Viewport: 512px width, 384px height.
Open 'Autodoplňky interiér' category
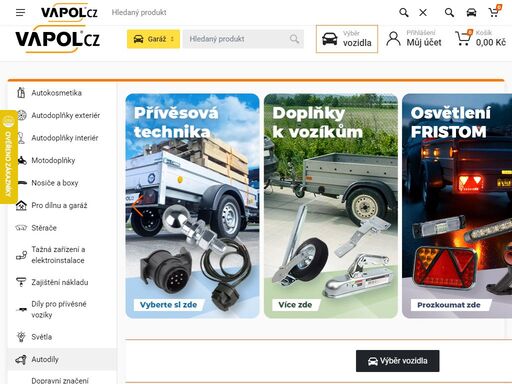(65, 138)
